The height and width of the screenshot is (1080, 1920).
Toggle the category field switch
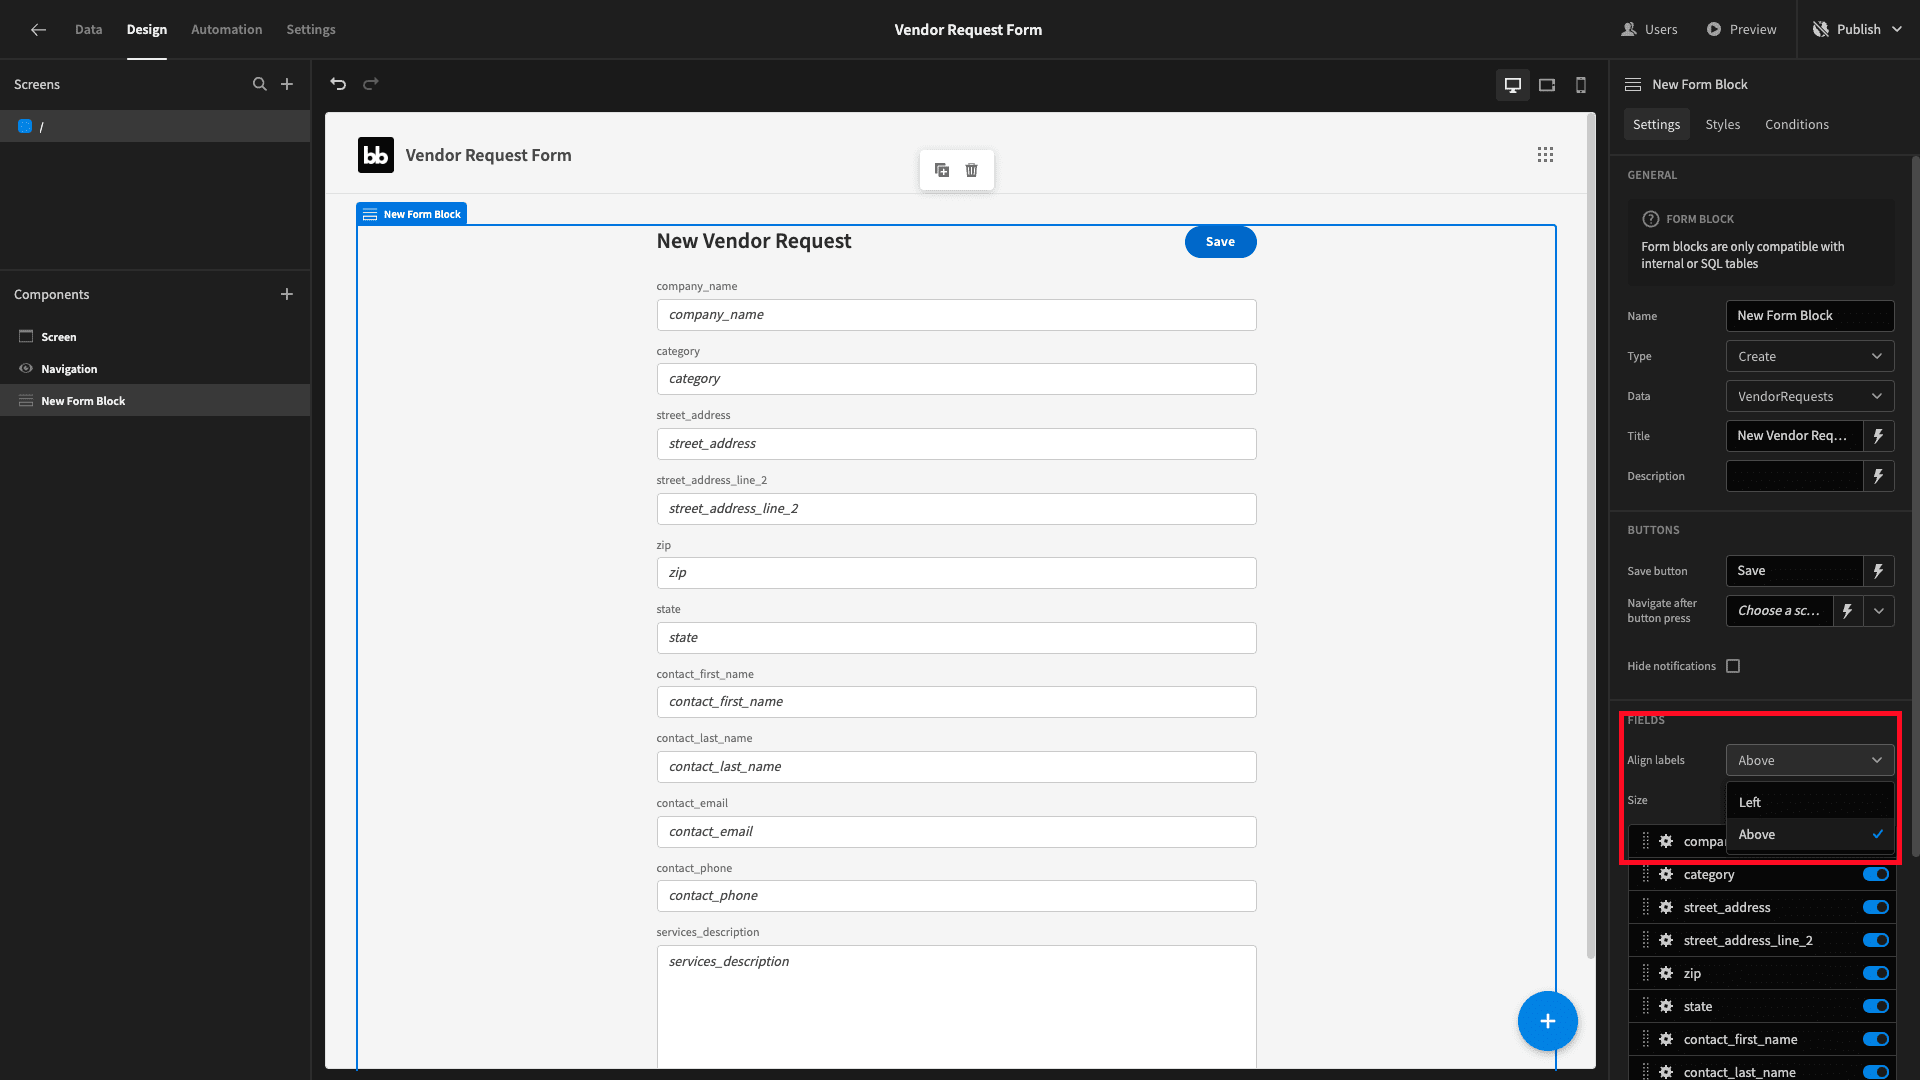(1878, 874)
